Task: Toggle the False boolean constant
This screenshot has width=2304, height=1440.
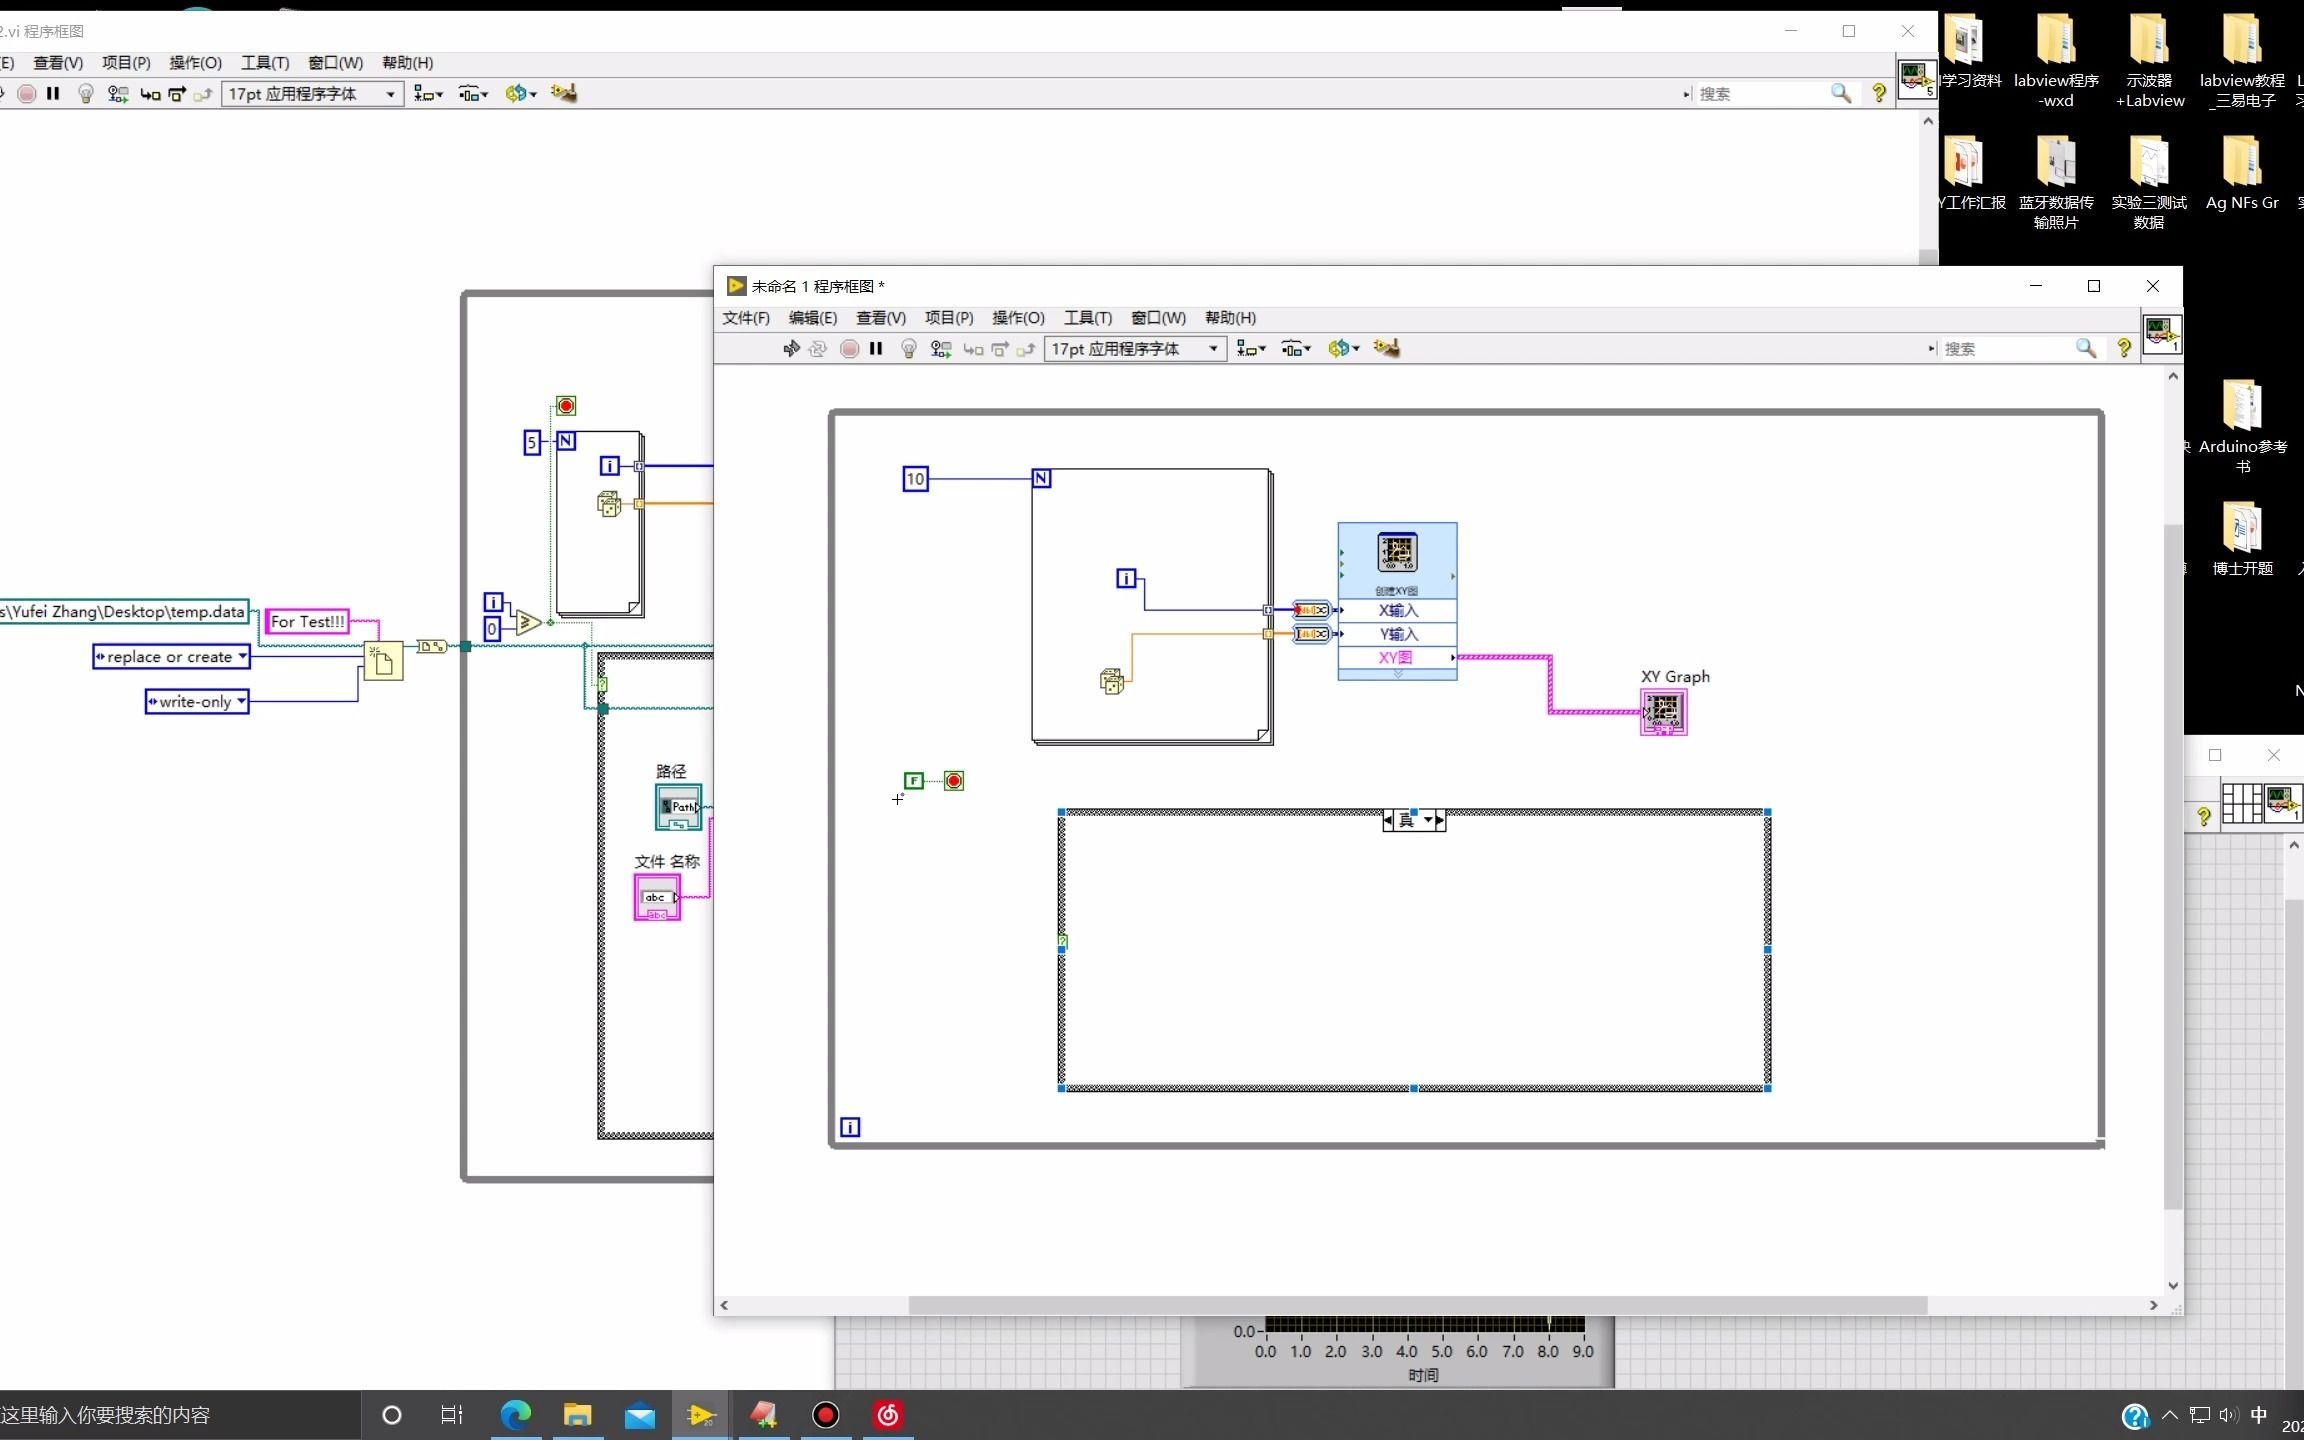Action: click(913, 780)
